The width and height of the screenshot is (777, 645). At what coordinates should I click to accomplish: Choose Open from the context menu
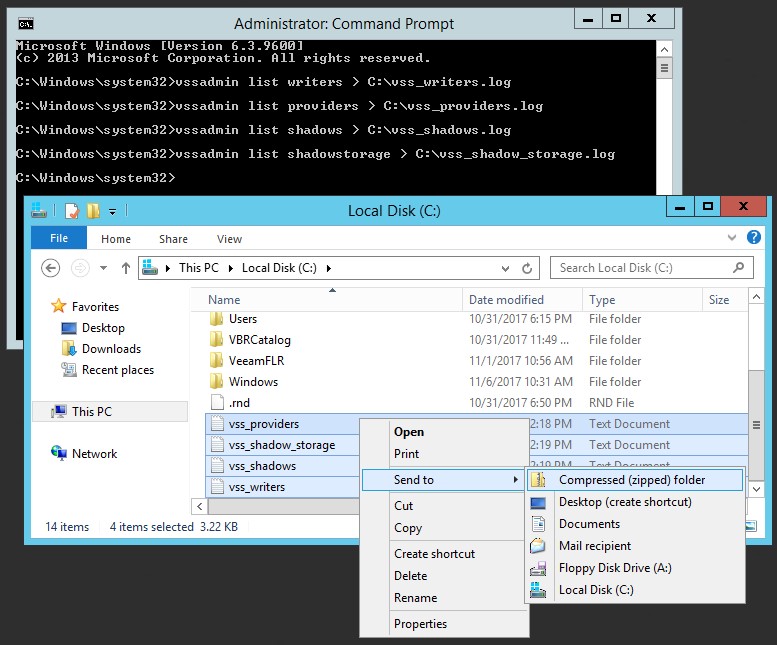444,432
